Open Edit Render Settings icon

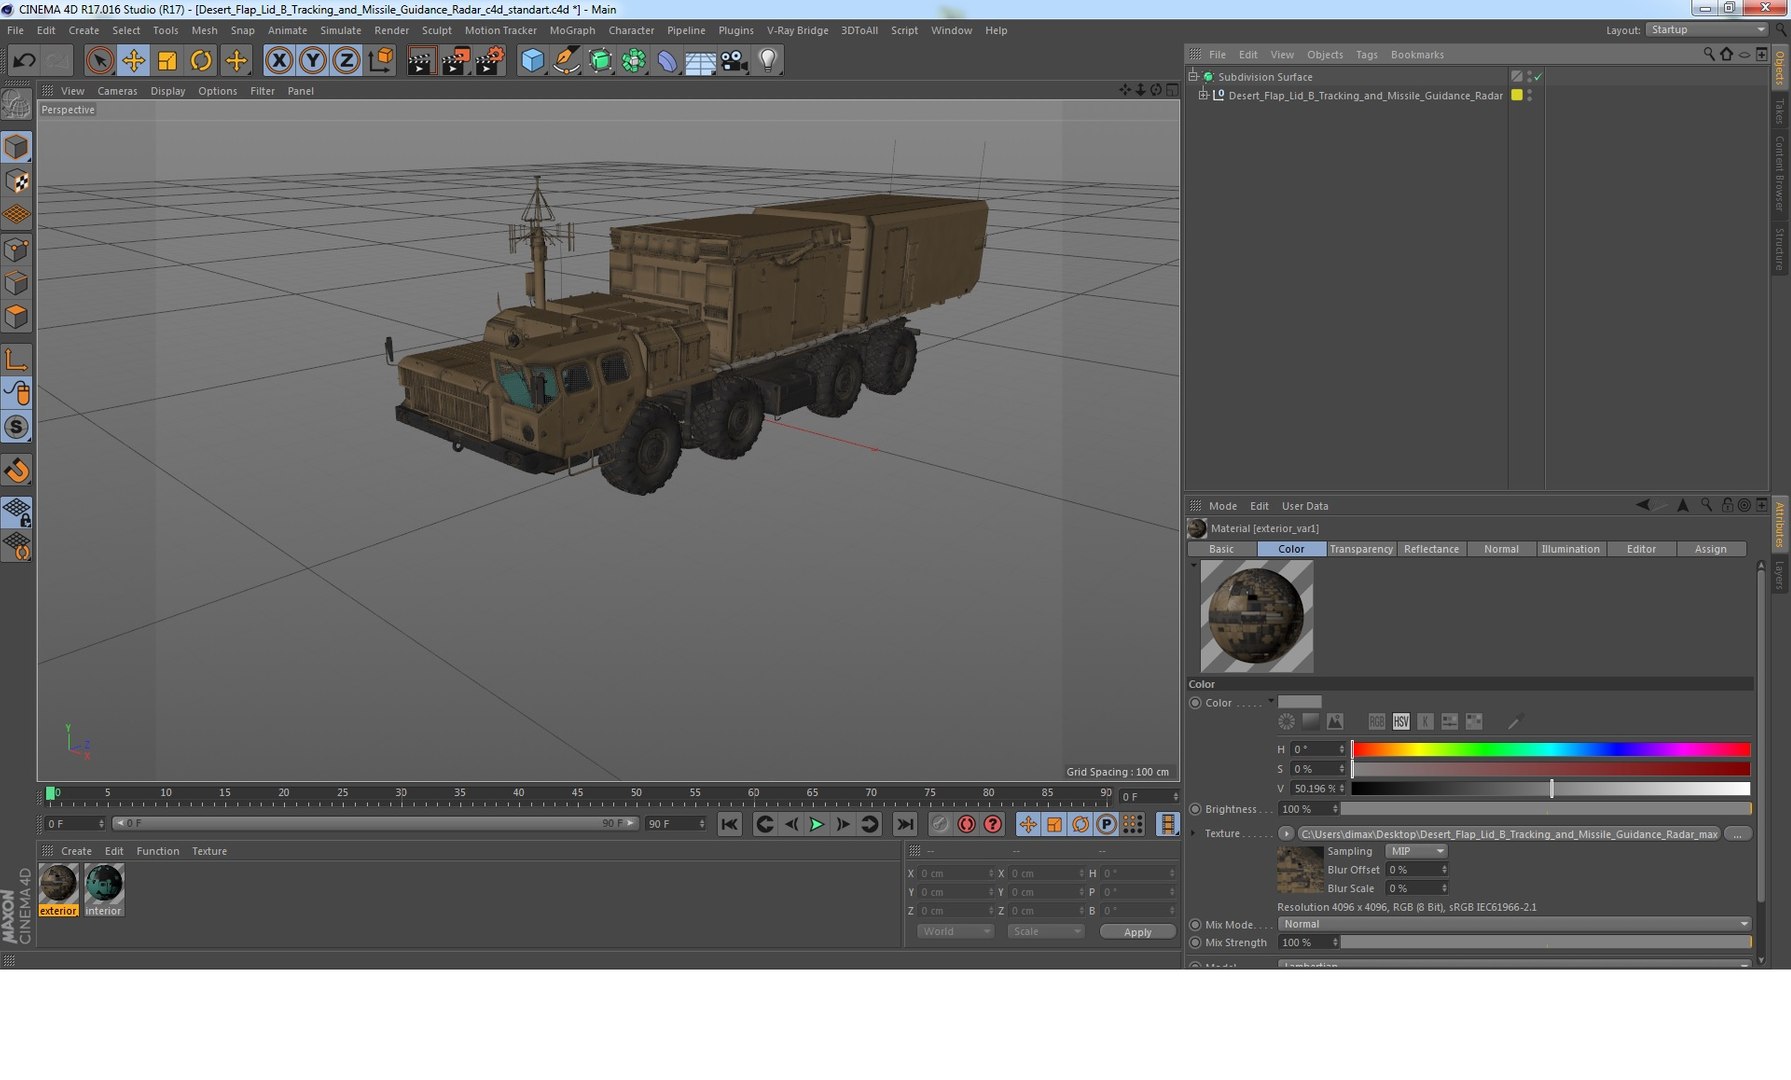pos(489,61)
